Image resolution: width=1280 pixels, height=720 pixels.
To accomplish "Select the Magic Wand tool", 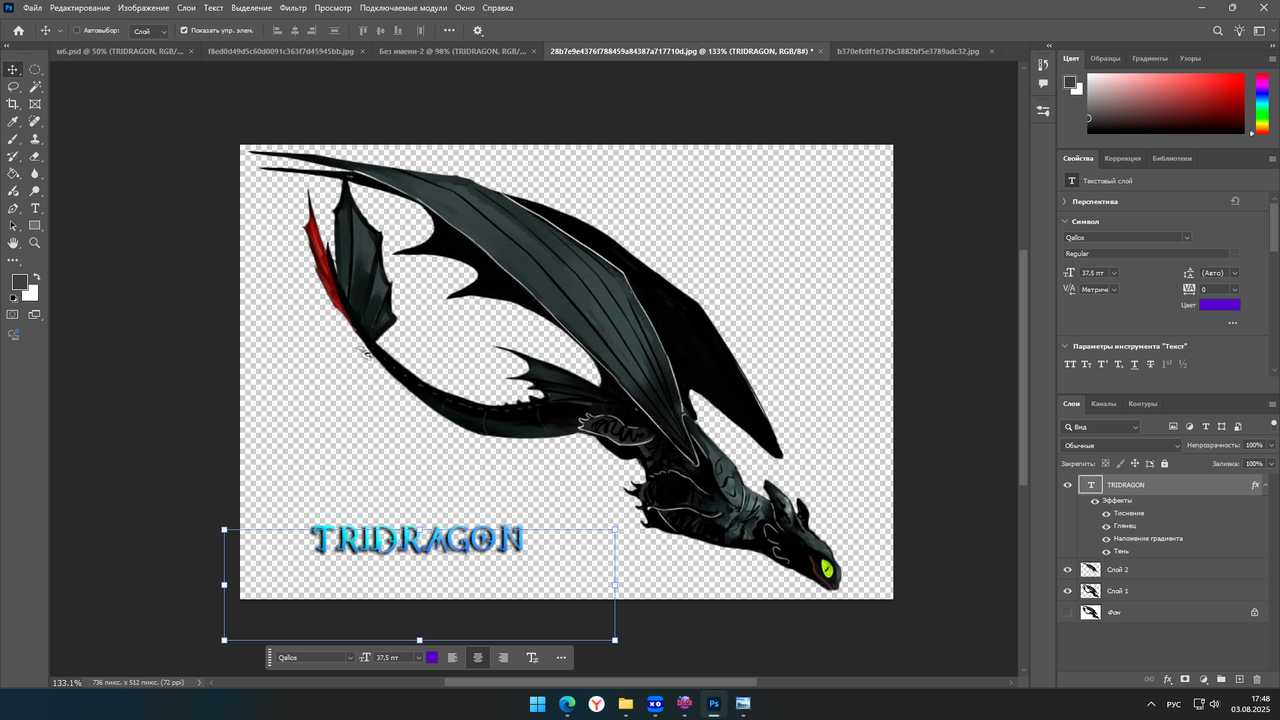I will coord(35,87).
